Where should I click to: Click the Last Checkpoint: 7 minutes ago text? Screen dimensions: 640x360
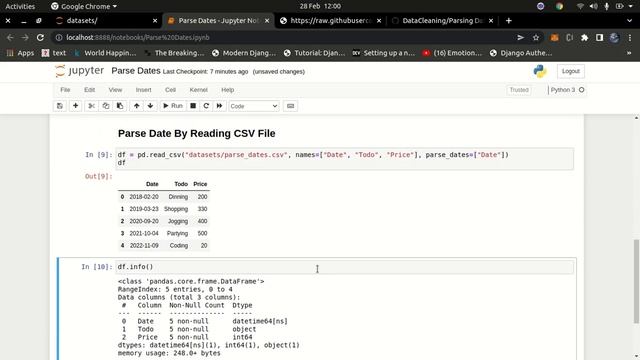coord(205,71)
